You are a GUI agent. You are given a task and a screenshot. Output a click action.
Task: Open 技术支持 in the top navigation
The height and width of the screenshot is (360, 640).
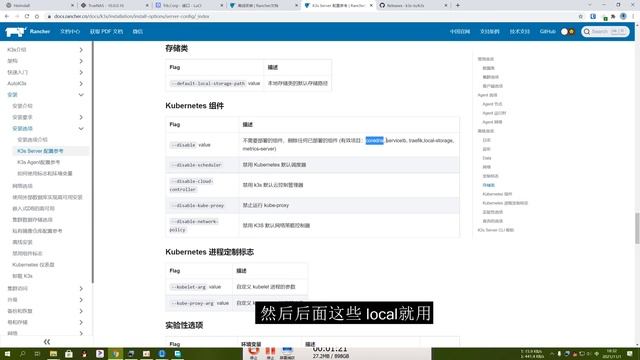[x=519, y=31]
